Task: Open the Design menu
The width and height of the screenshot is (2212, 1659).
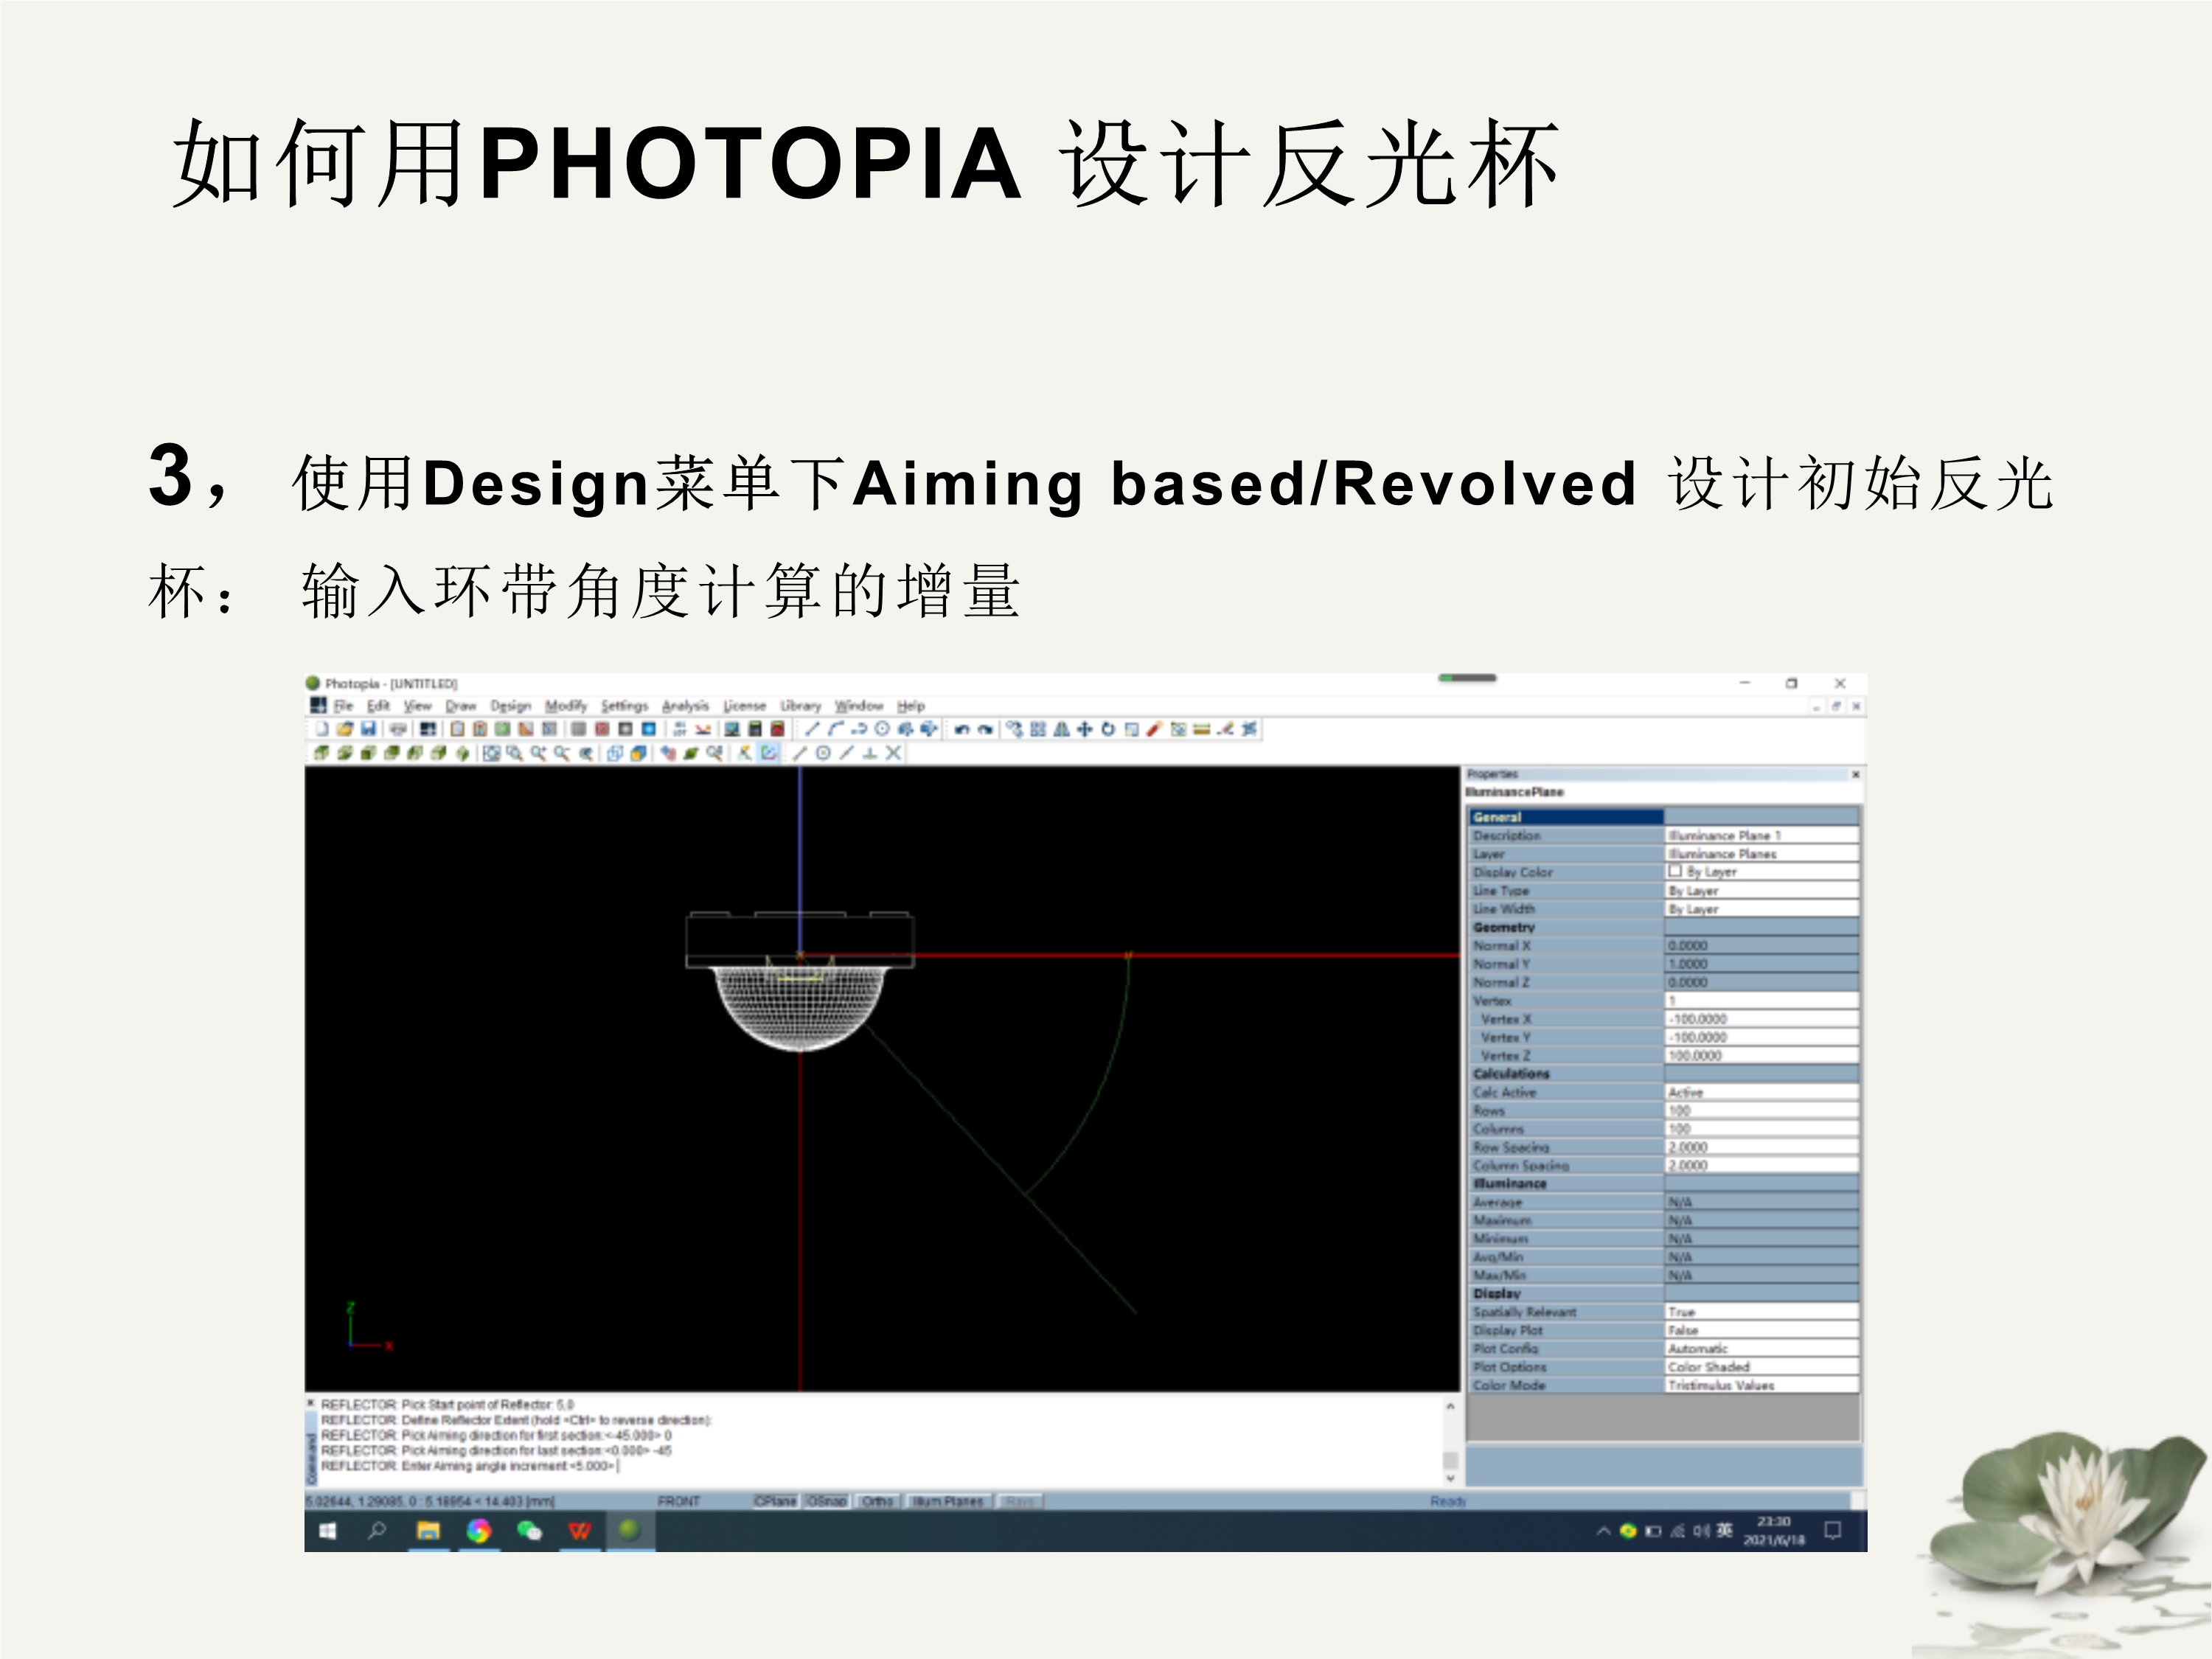Action: pos(510,706)
